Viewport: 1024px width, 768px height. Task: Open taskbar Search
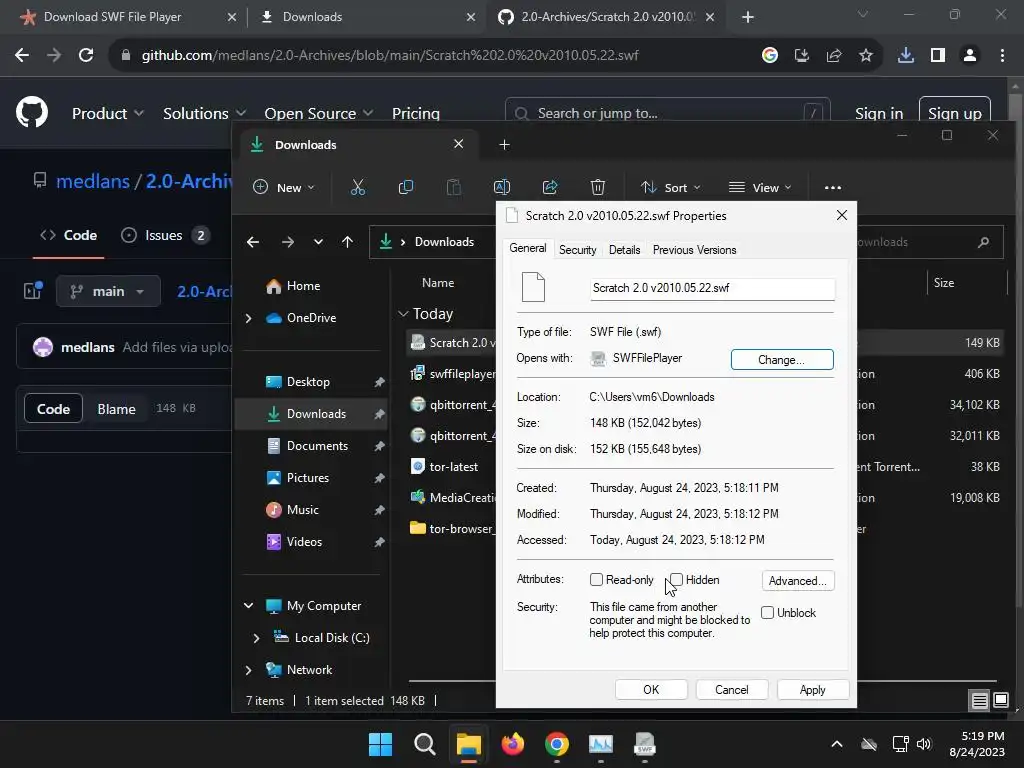click(x=424, y=744)
